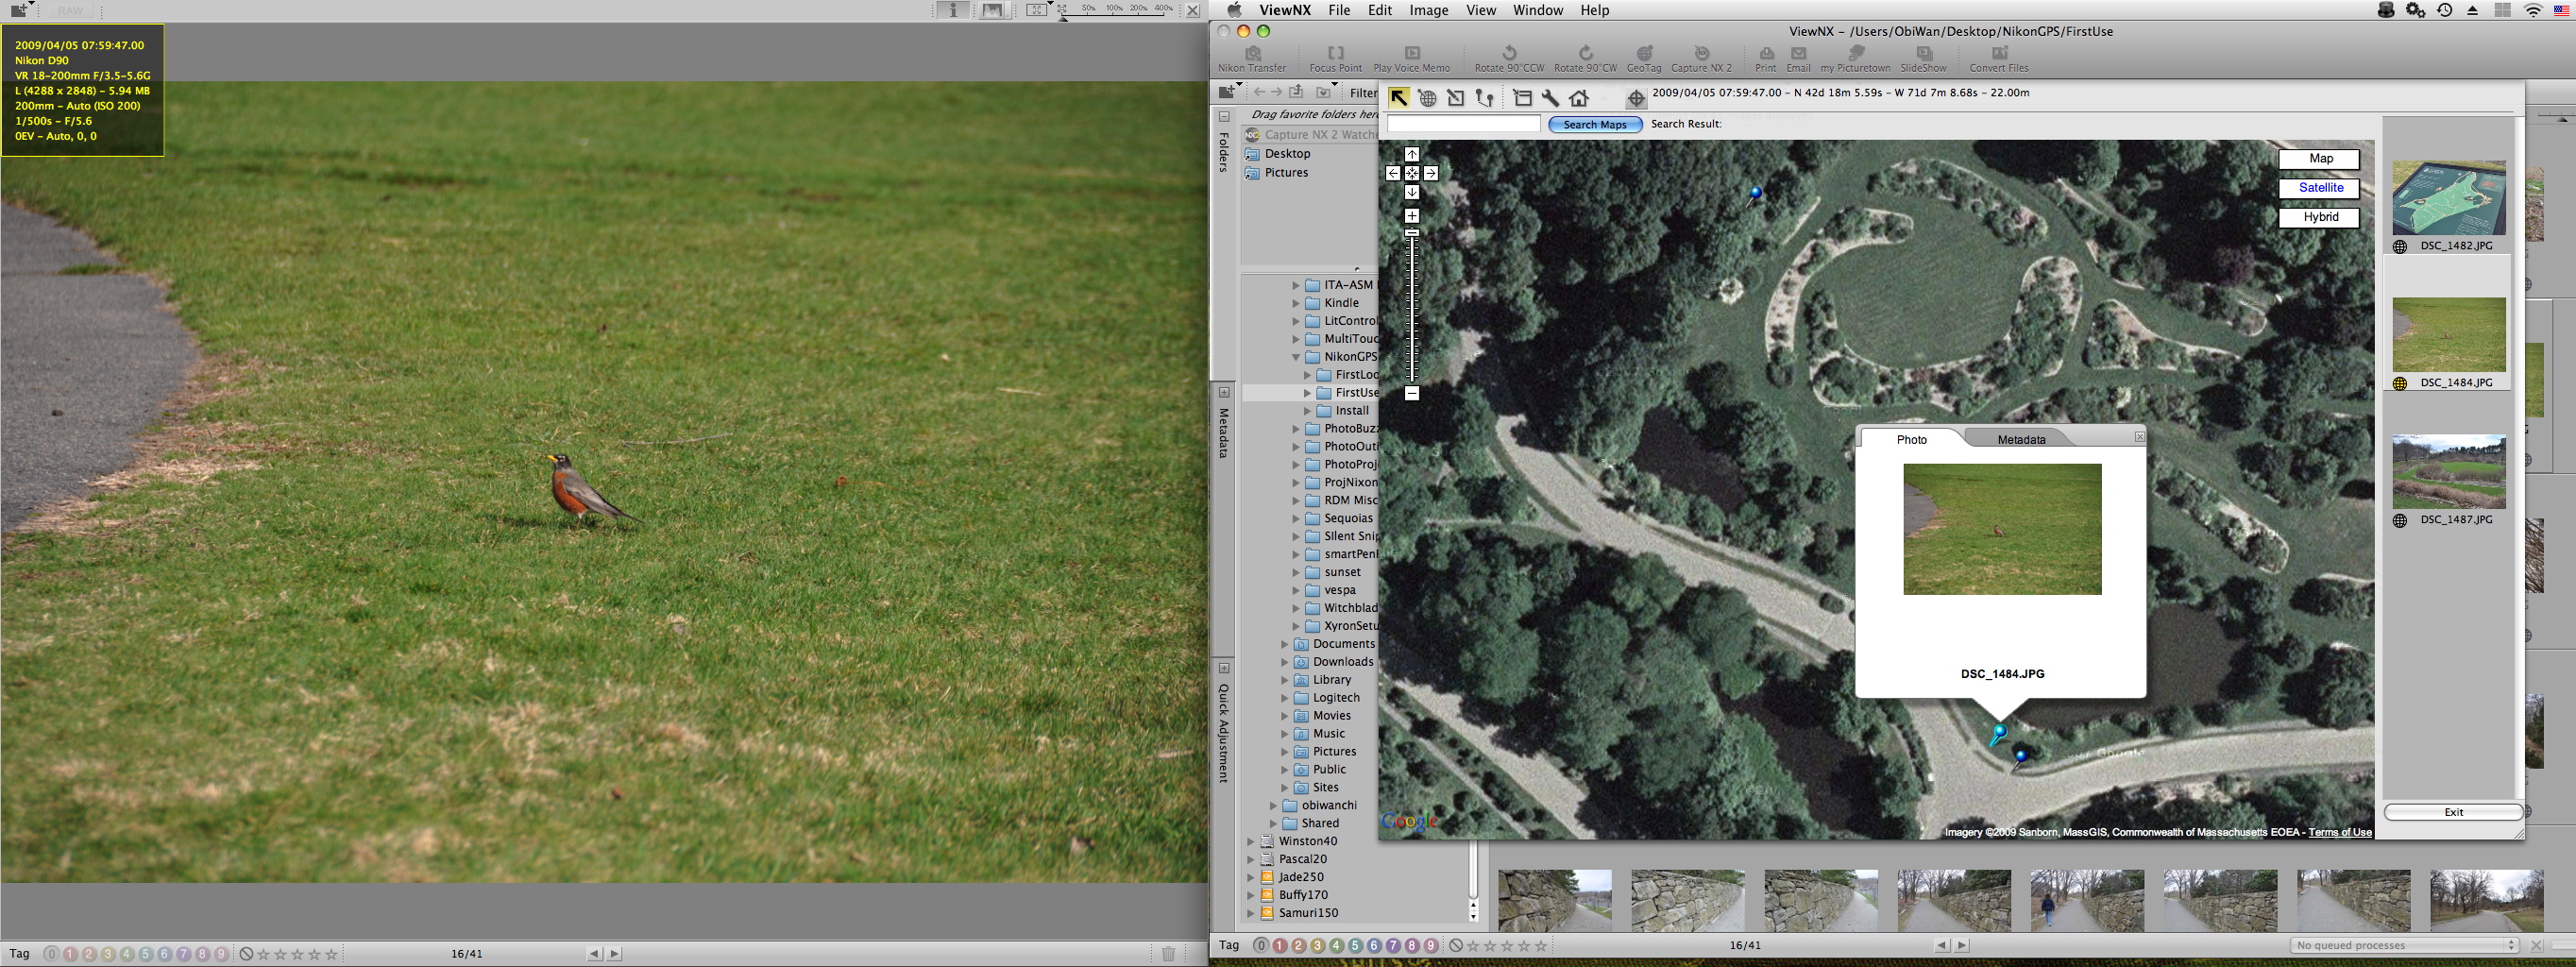The image size is (2576, 967).
Task: Close the map photo popup
Action: 2139,437
